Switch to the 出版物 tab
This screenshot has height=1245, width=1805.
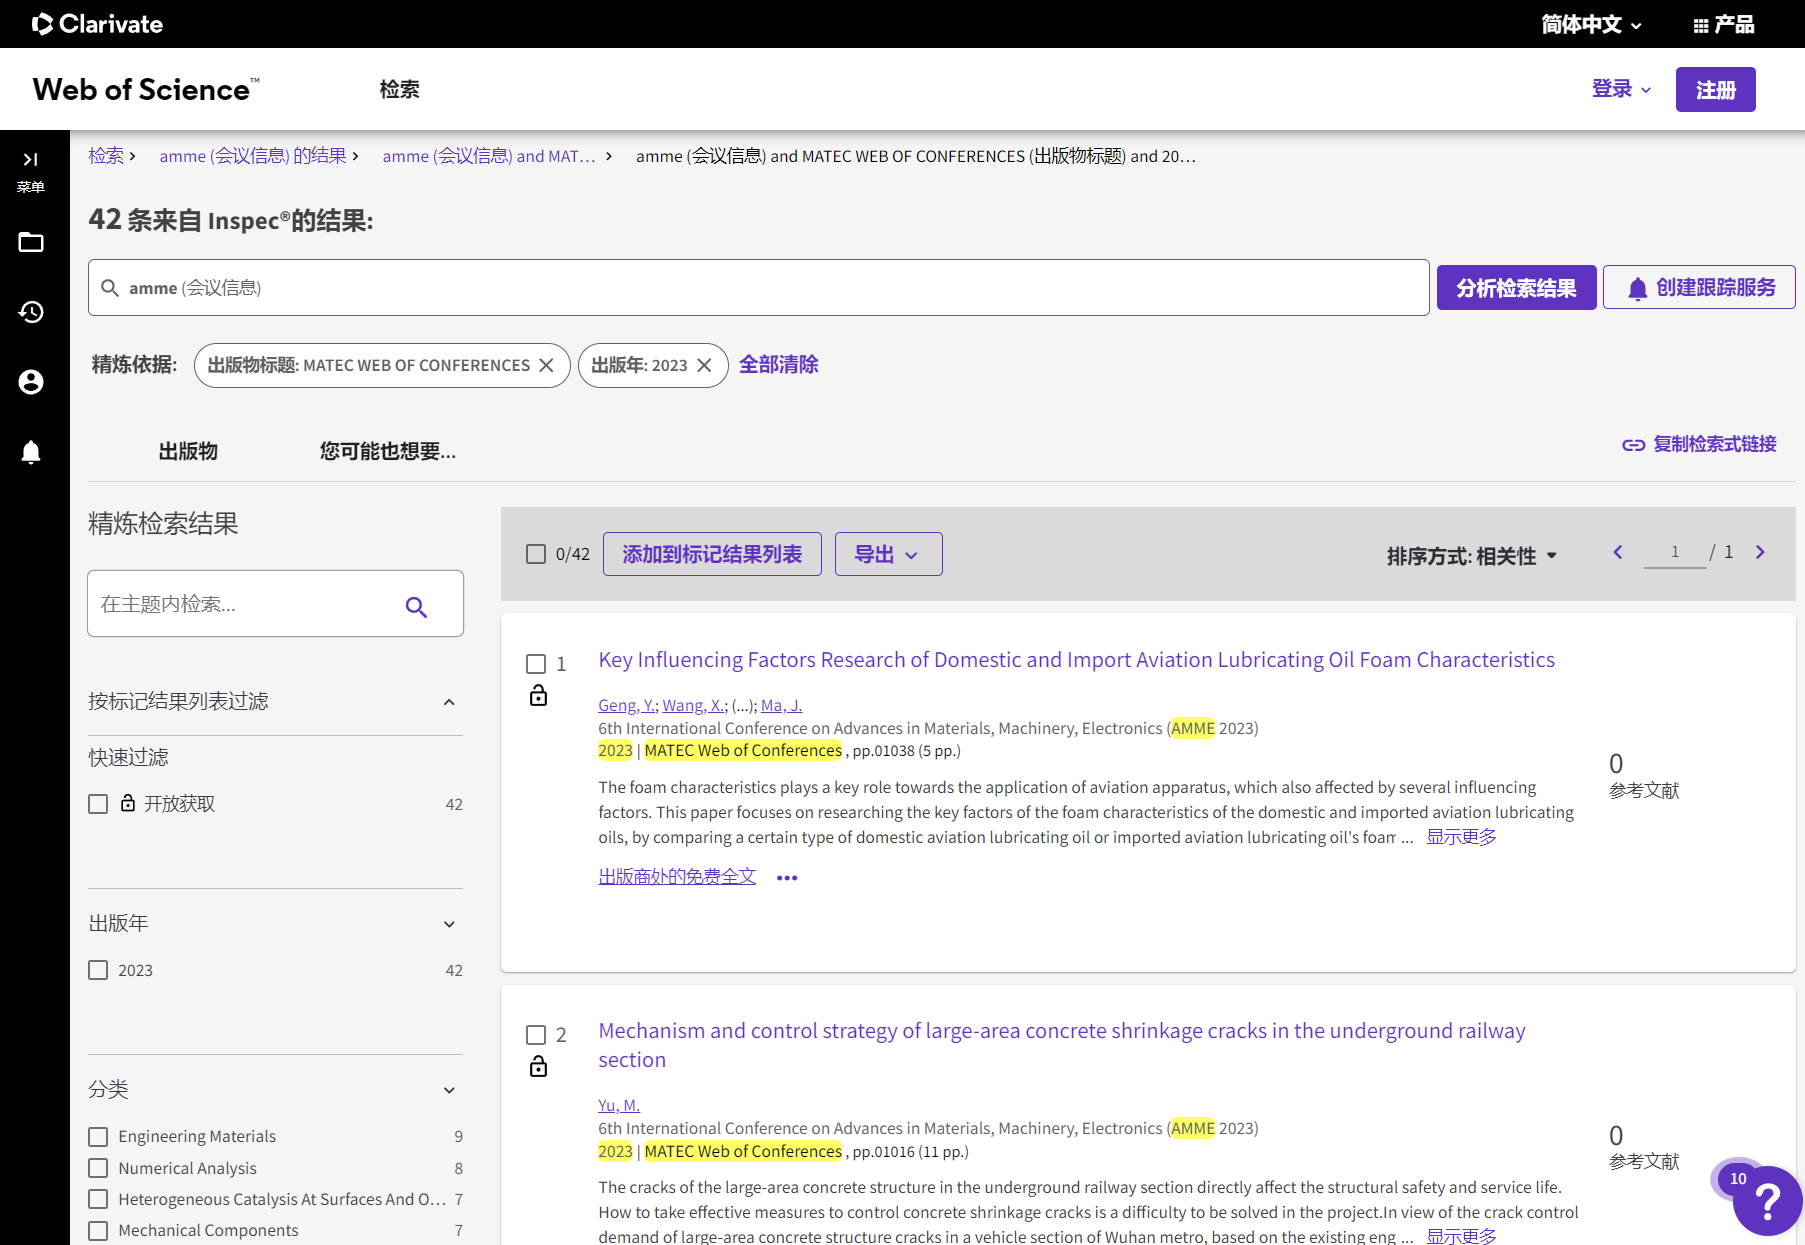pos(188,452)
